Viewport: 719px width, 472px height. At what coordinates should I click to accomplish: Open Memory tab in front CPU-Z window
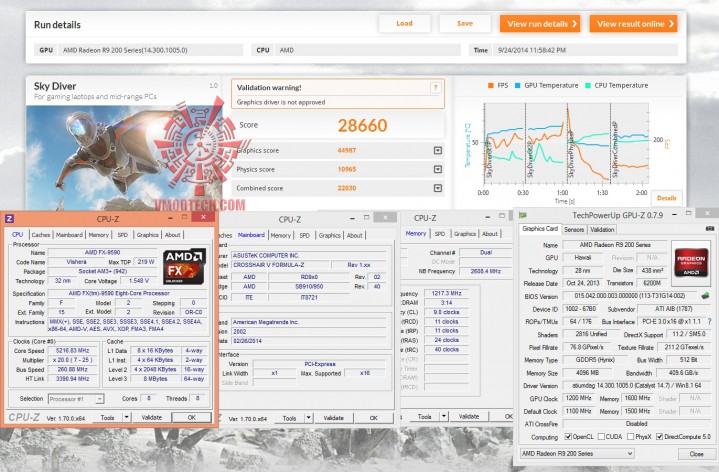coord(99,235)
